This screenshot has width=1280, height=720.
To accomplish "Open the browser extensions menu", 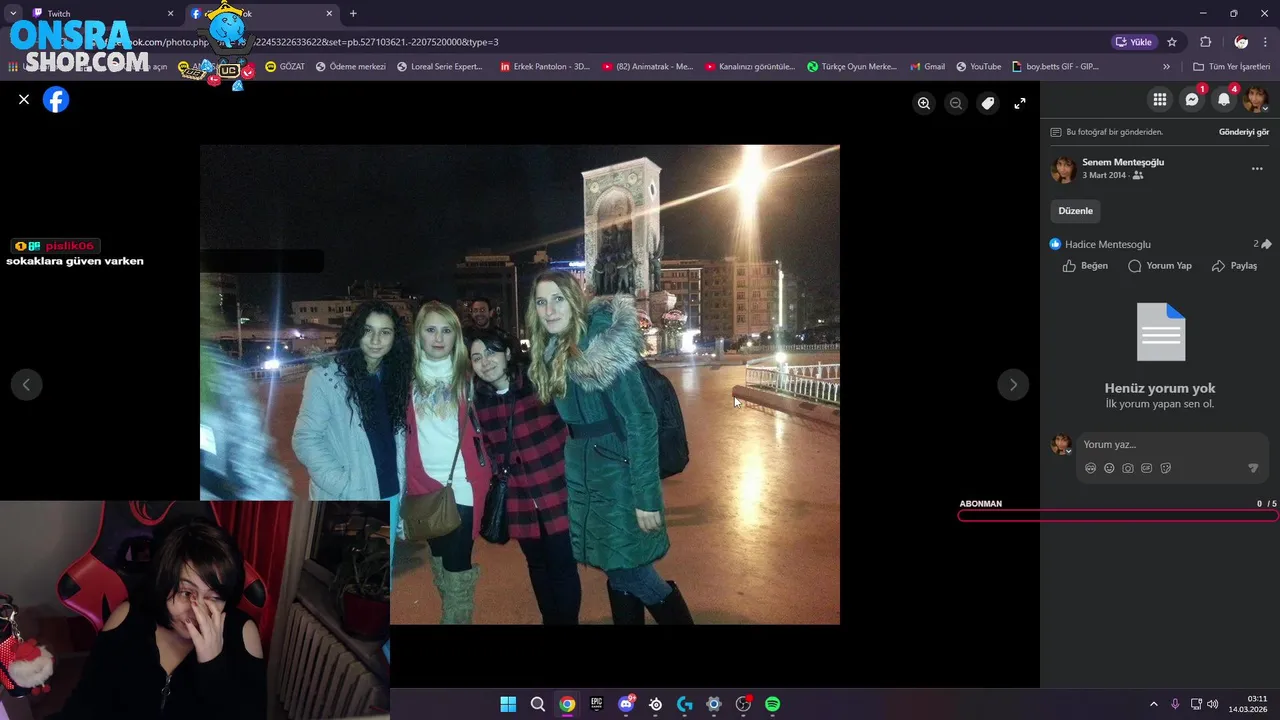I will pyautogui.click(x=1205, y=42).
